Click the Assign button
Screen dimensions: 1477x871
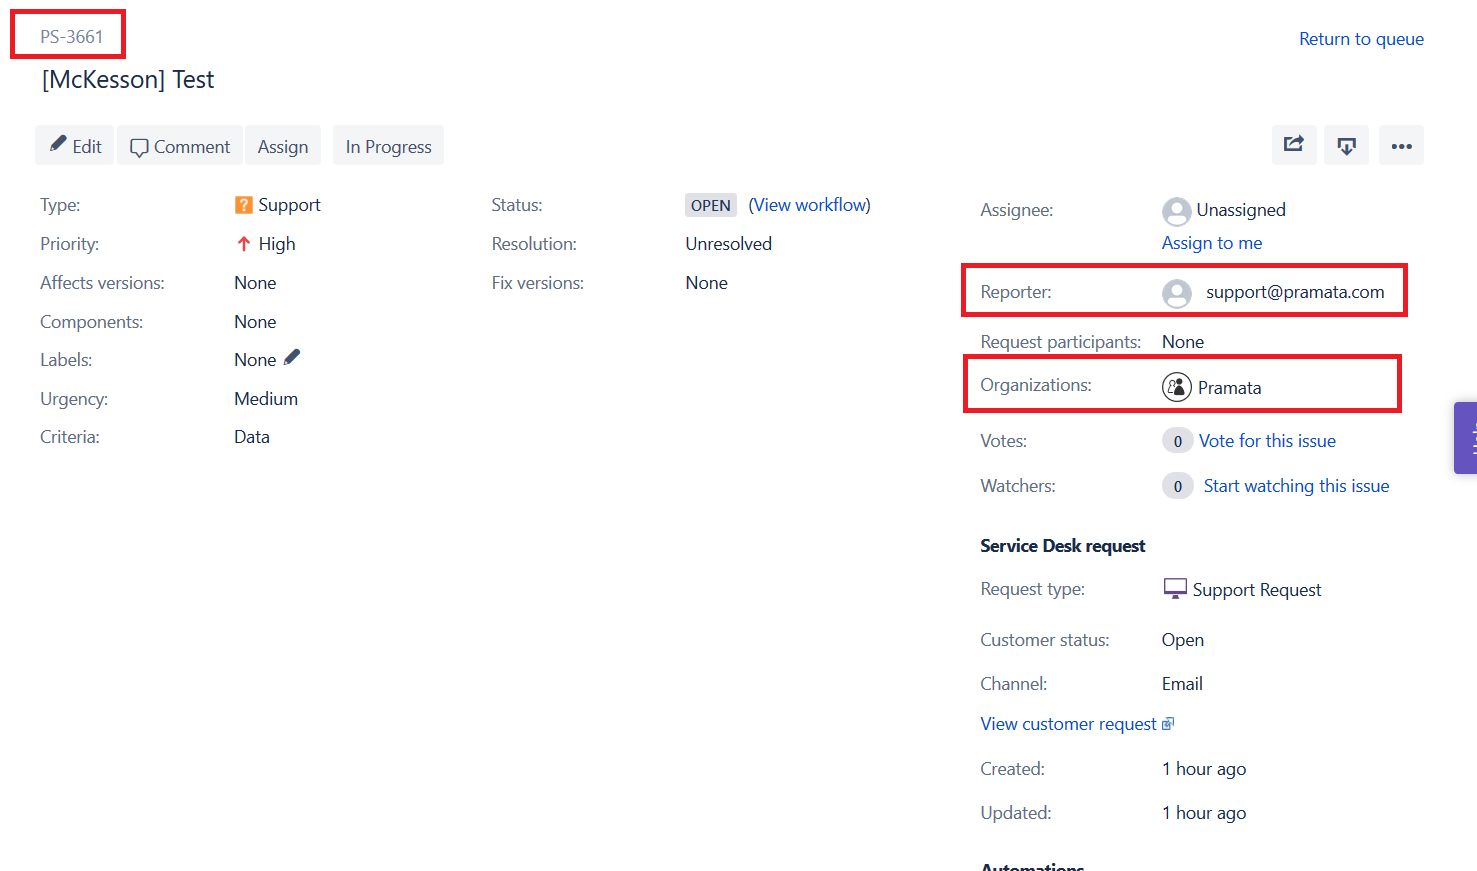coord(283,145)
